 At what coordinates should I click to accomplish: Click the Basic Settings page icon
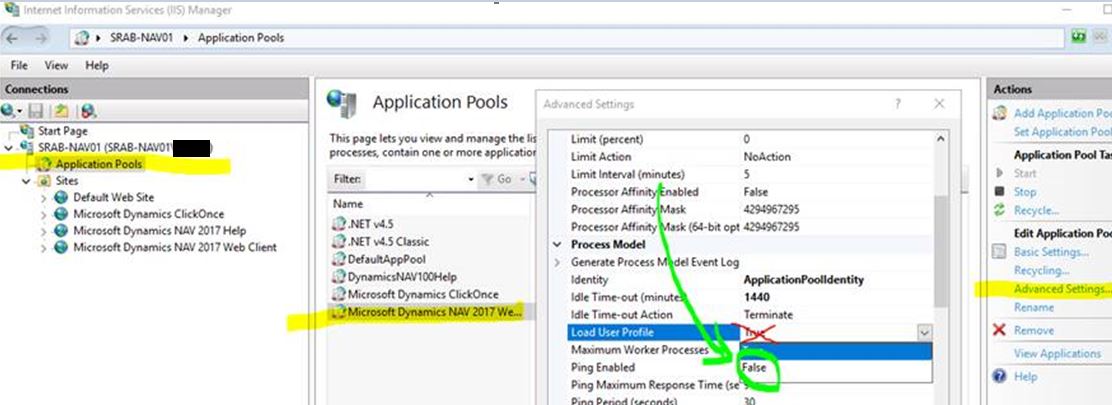coord(1000,252)
